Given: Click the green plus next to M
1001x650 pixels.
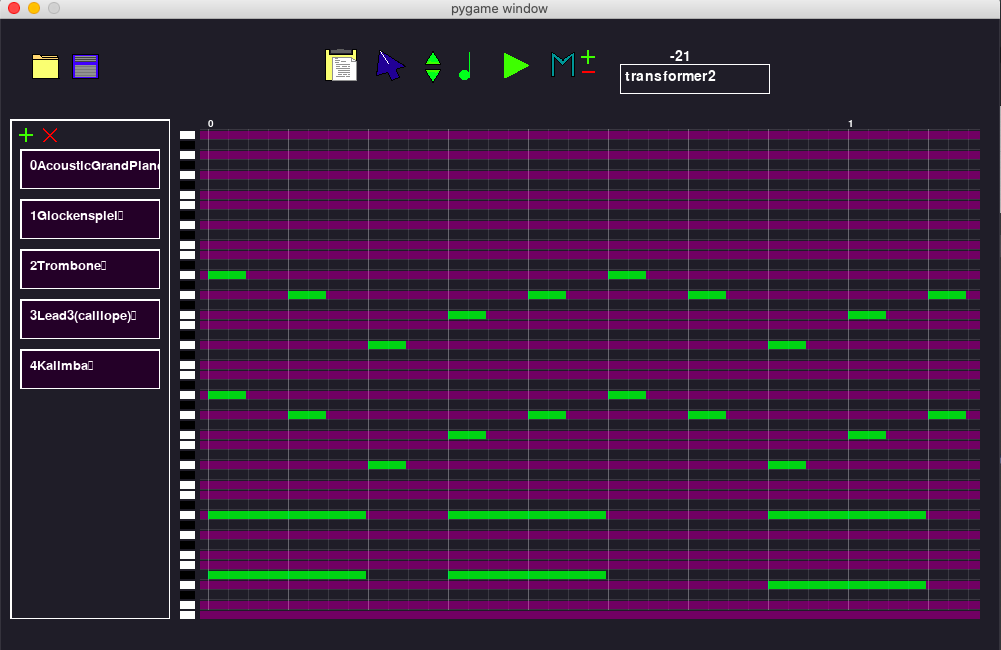Looking at the screenshot, I should pyautogui.click(x=588, y=57).
